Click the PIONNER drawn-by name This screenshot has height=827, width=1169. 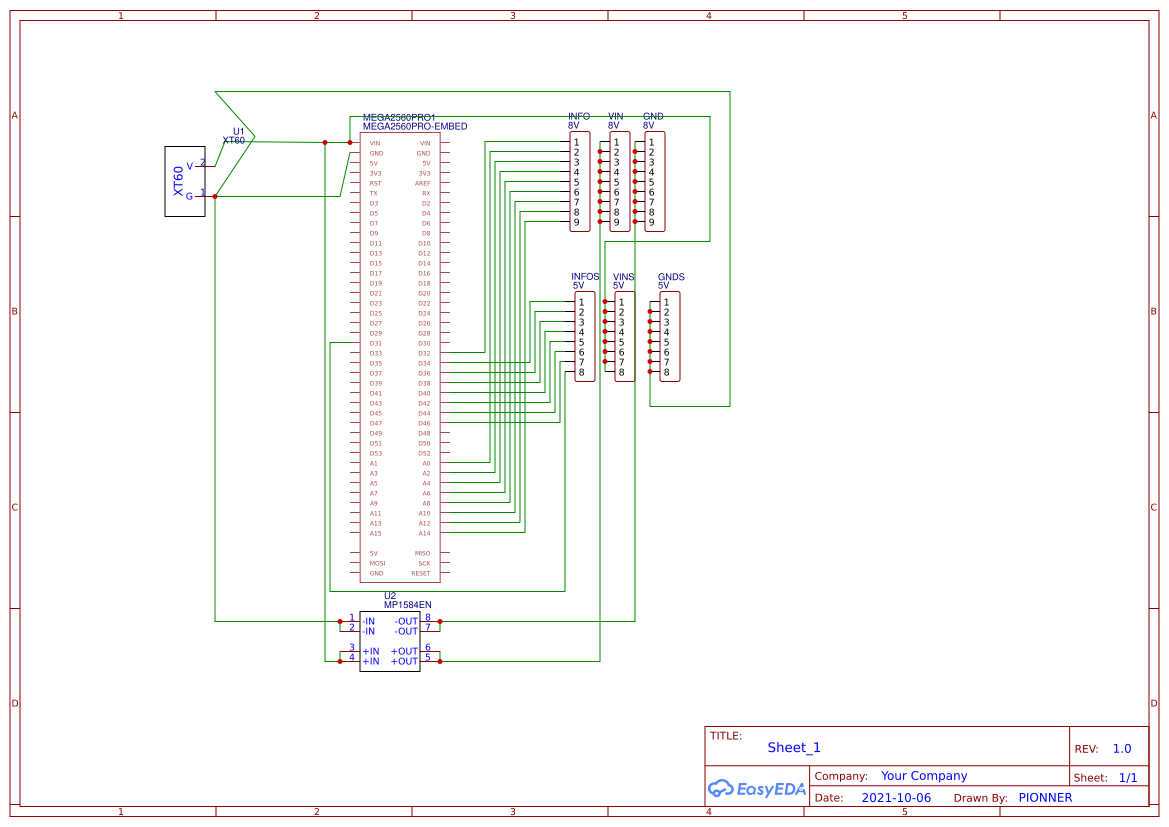(x=1045, y=798)
